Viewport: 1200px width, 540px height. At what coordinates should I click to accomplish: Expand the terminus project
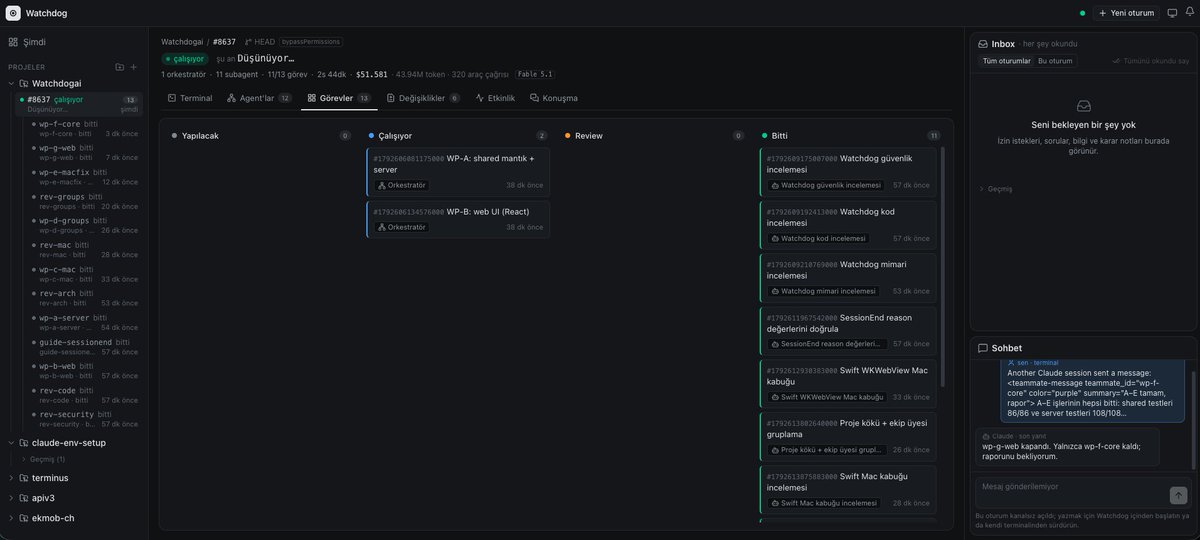click(x=11, y=478)
